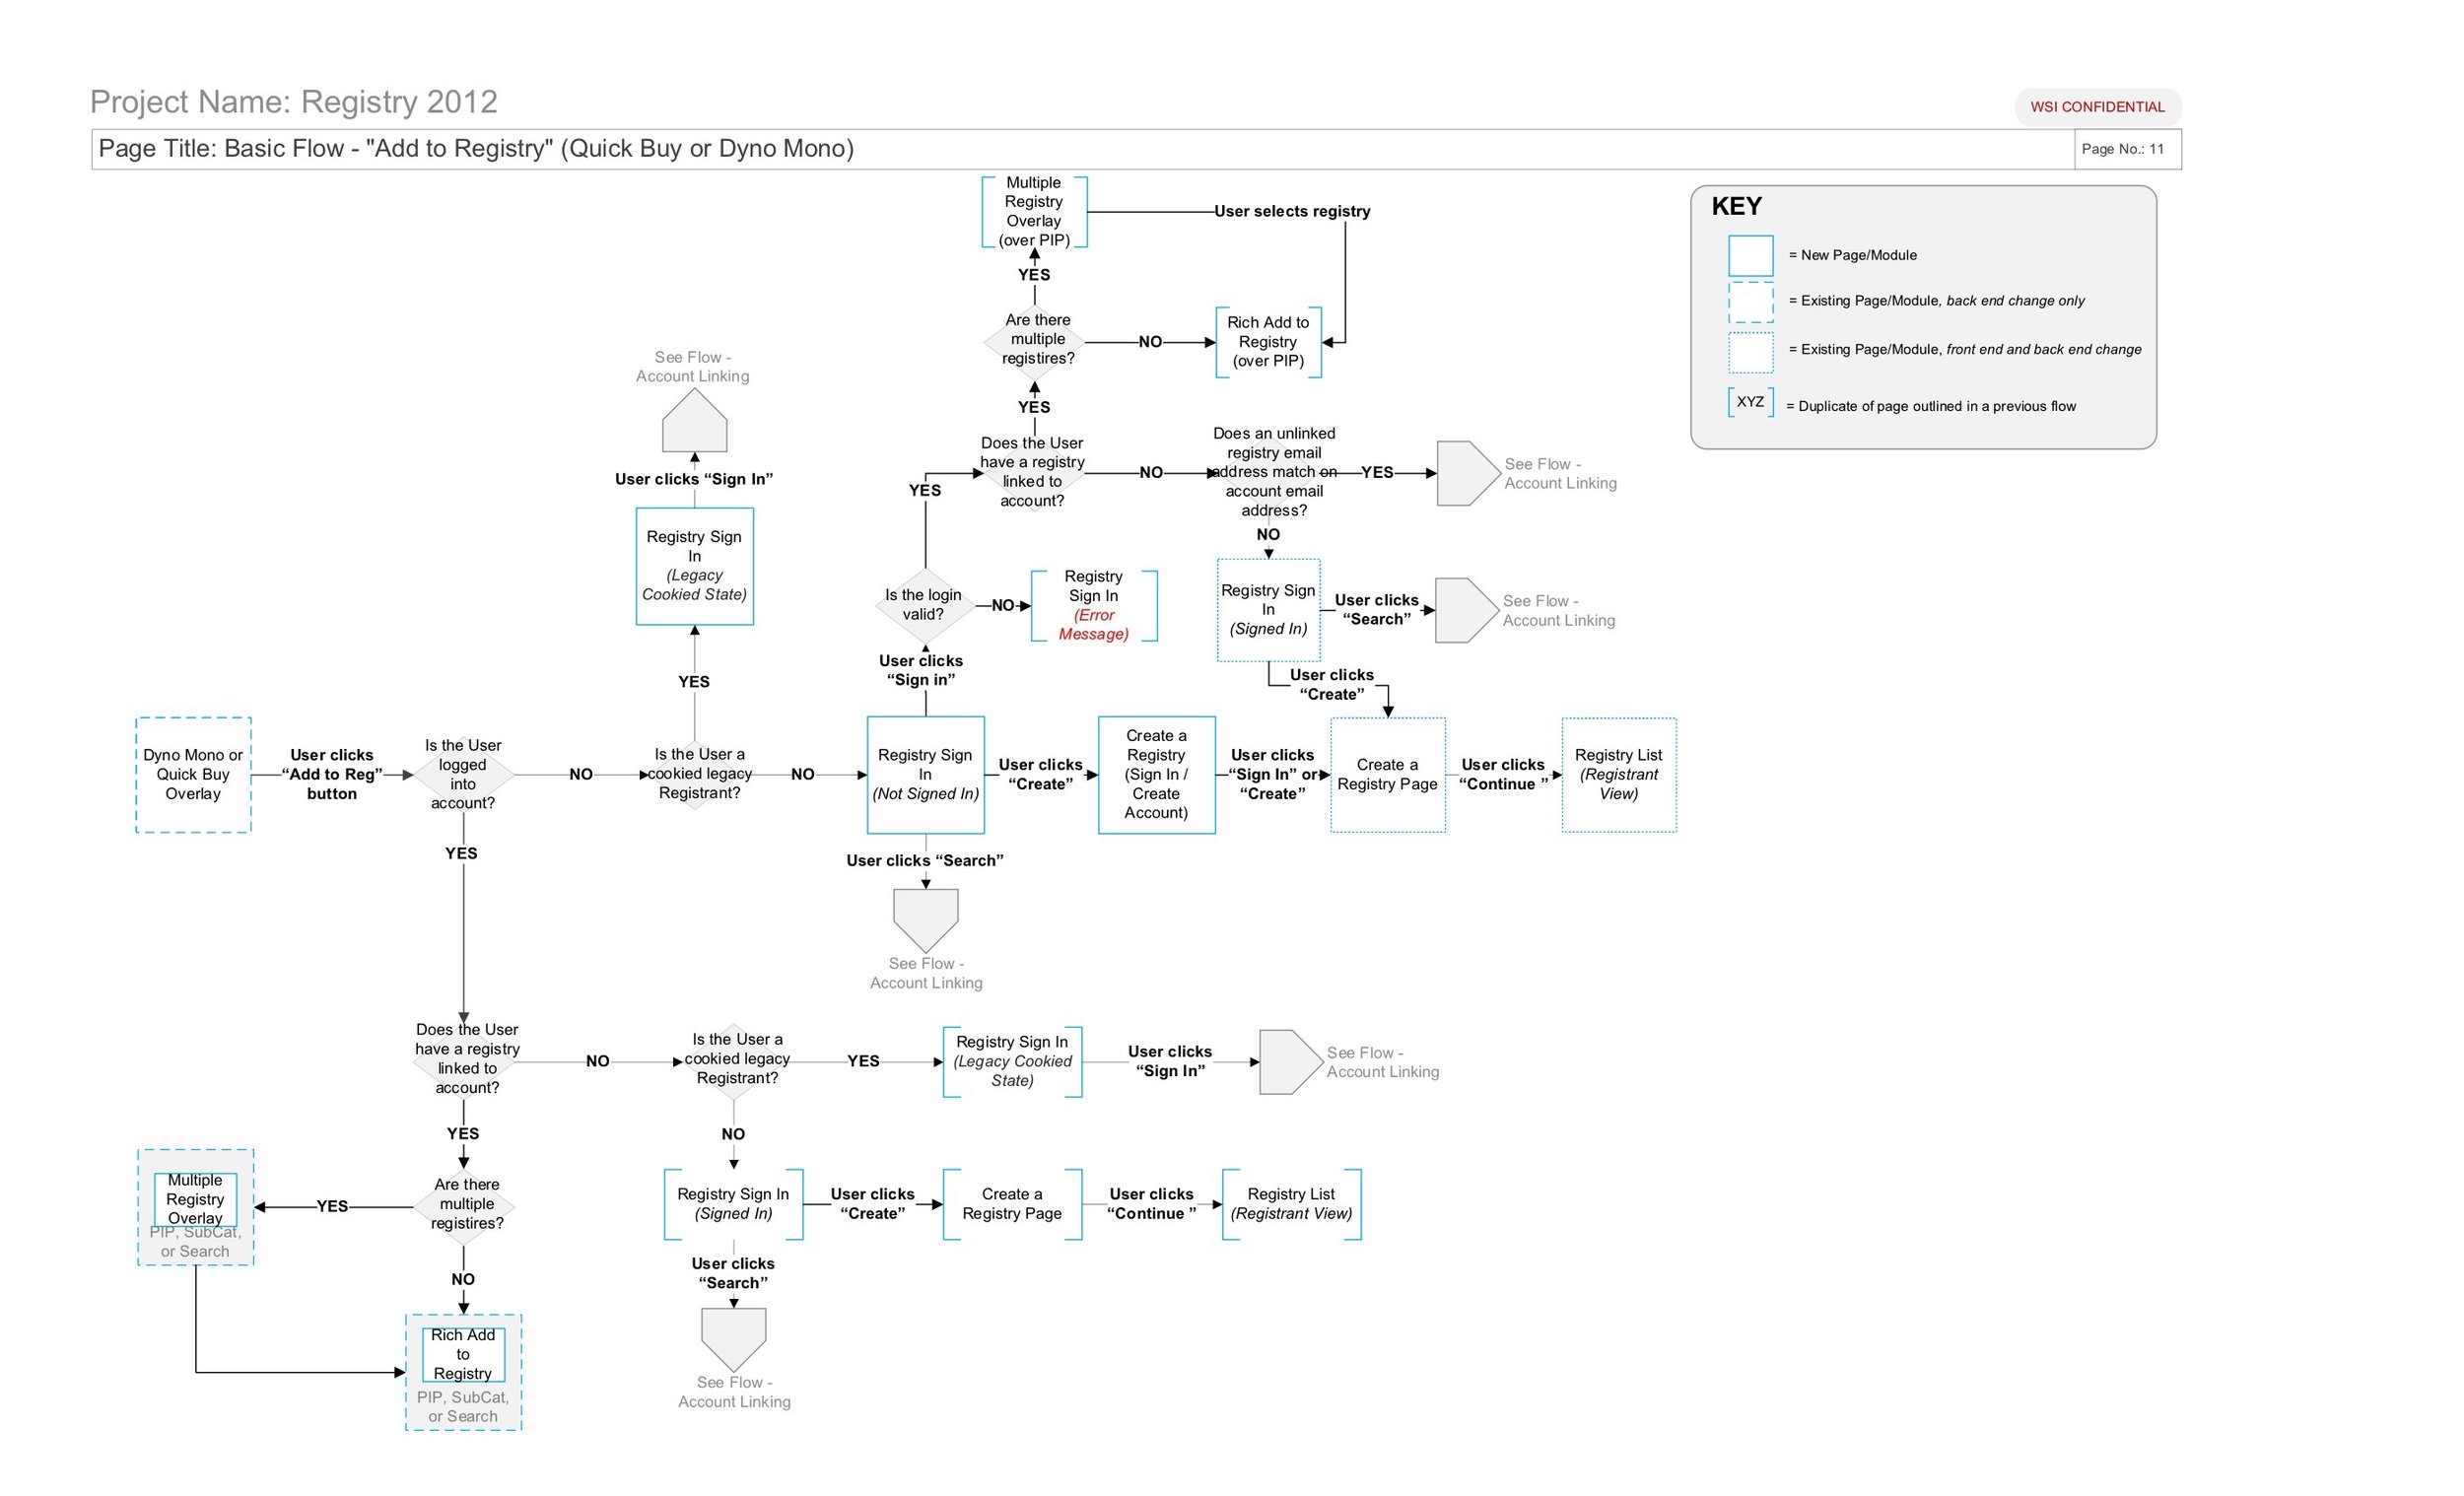Click the dotted front end and back end square in KEY
Image resolution: width=2464 pixels, height=1496 pixels.
[x=1750, y=352]
